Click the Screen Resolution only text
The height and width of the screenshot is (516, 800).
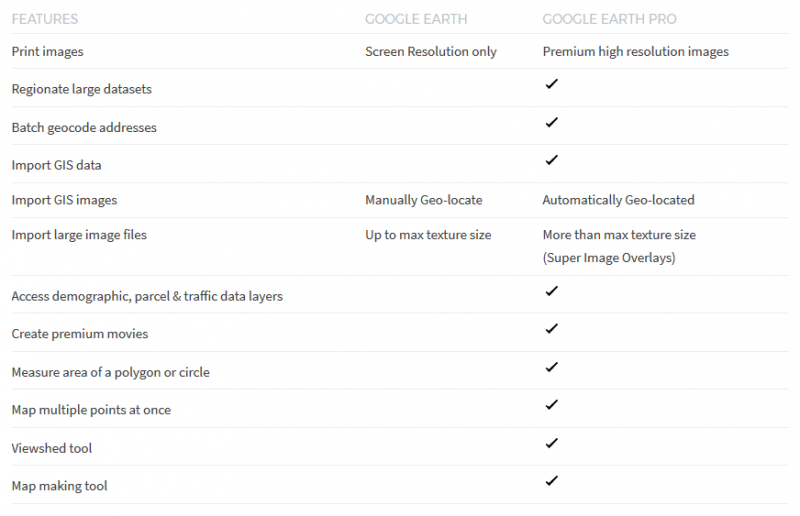[x=431, y=52]
